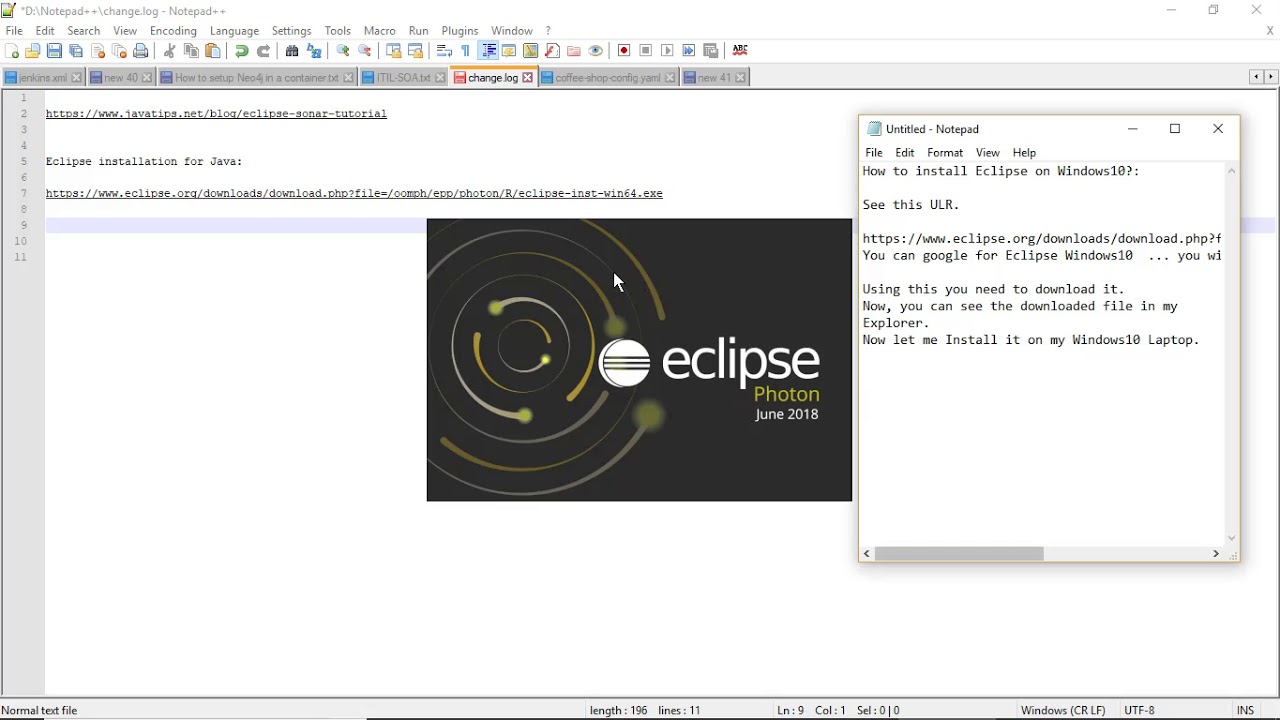The image size is (1280, 720).
Task: Click the Eclipse Photon splash image
Action: pos(639,360)
